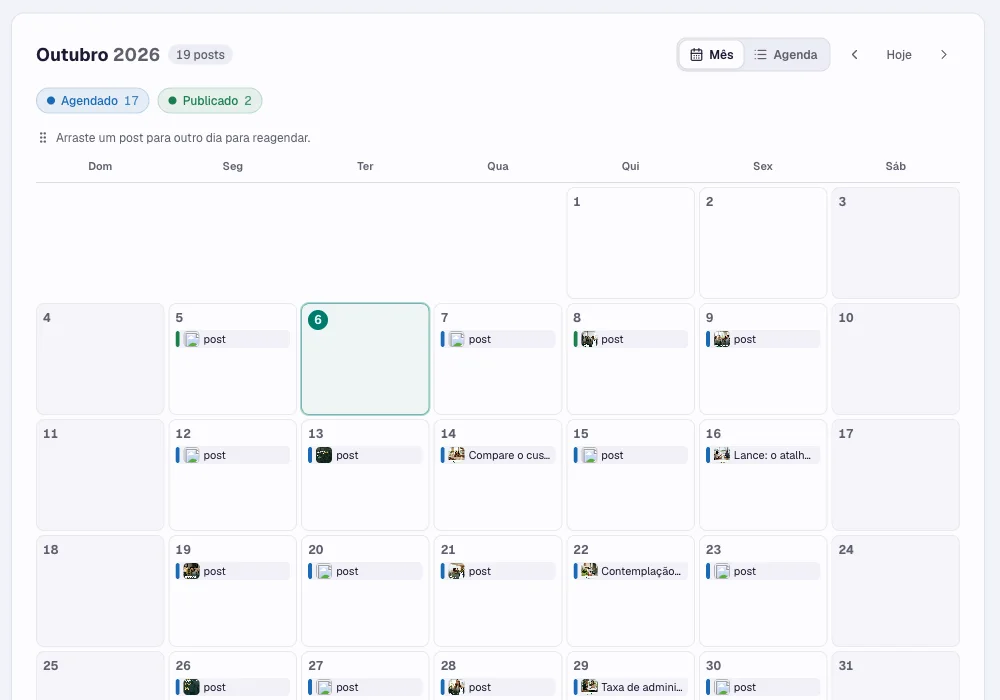Image resolution: width=1000 pixels, height=700 pixels.
Task: Switch to Agenda view
Action: click(x=786, y=55)
